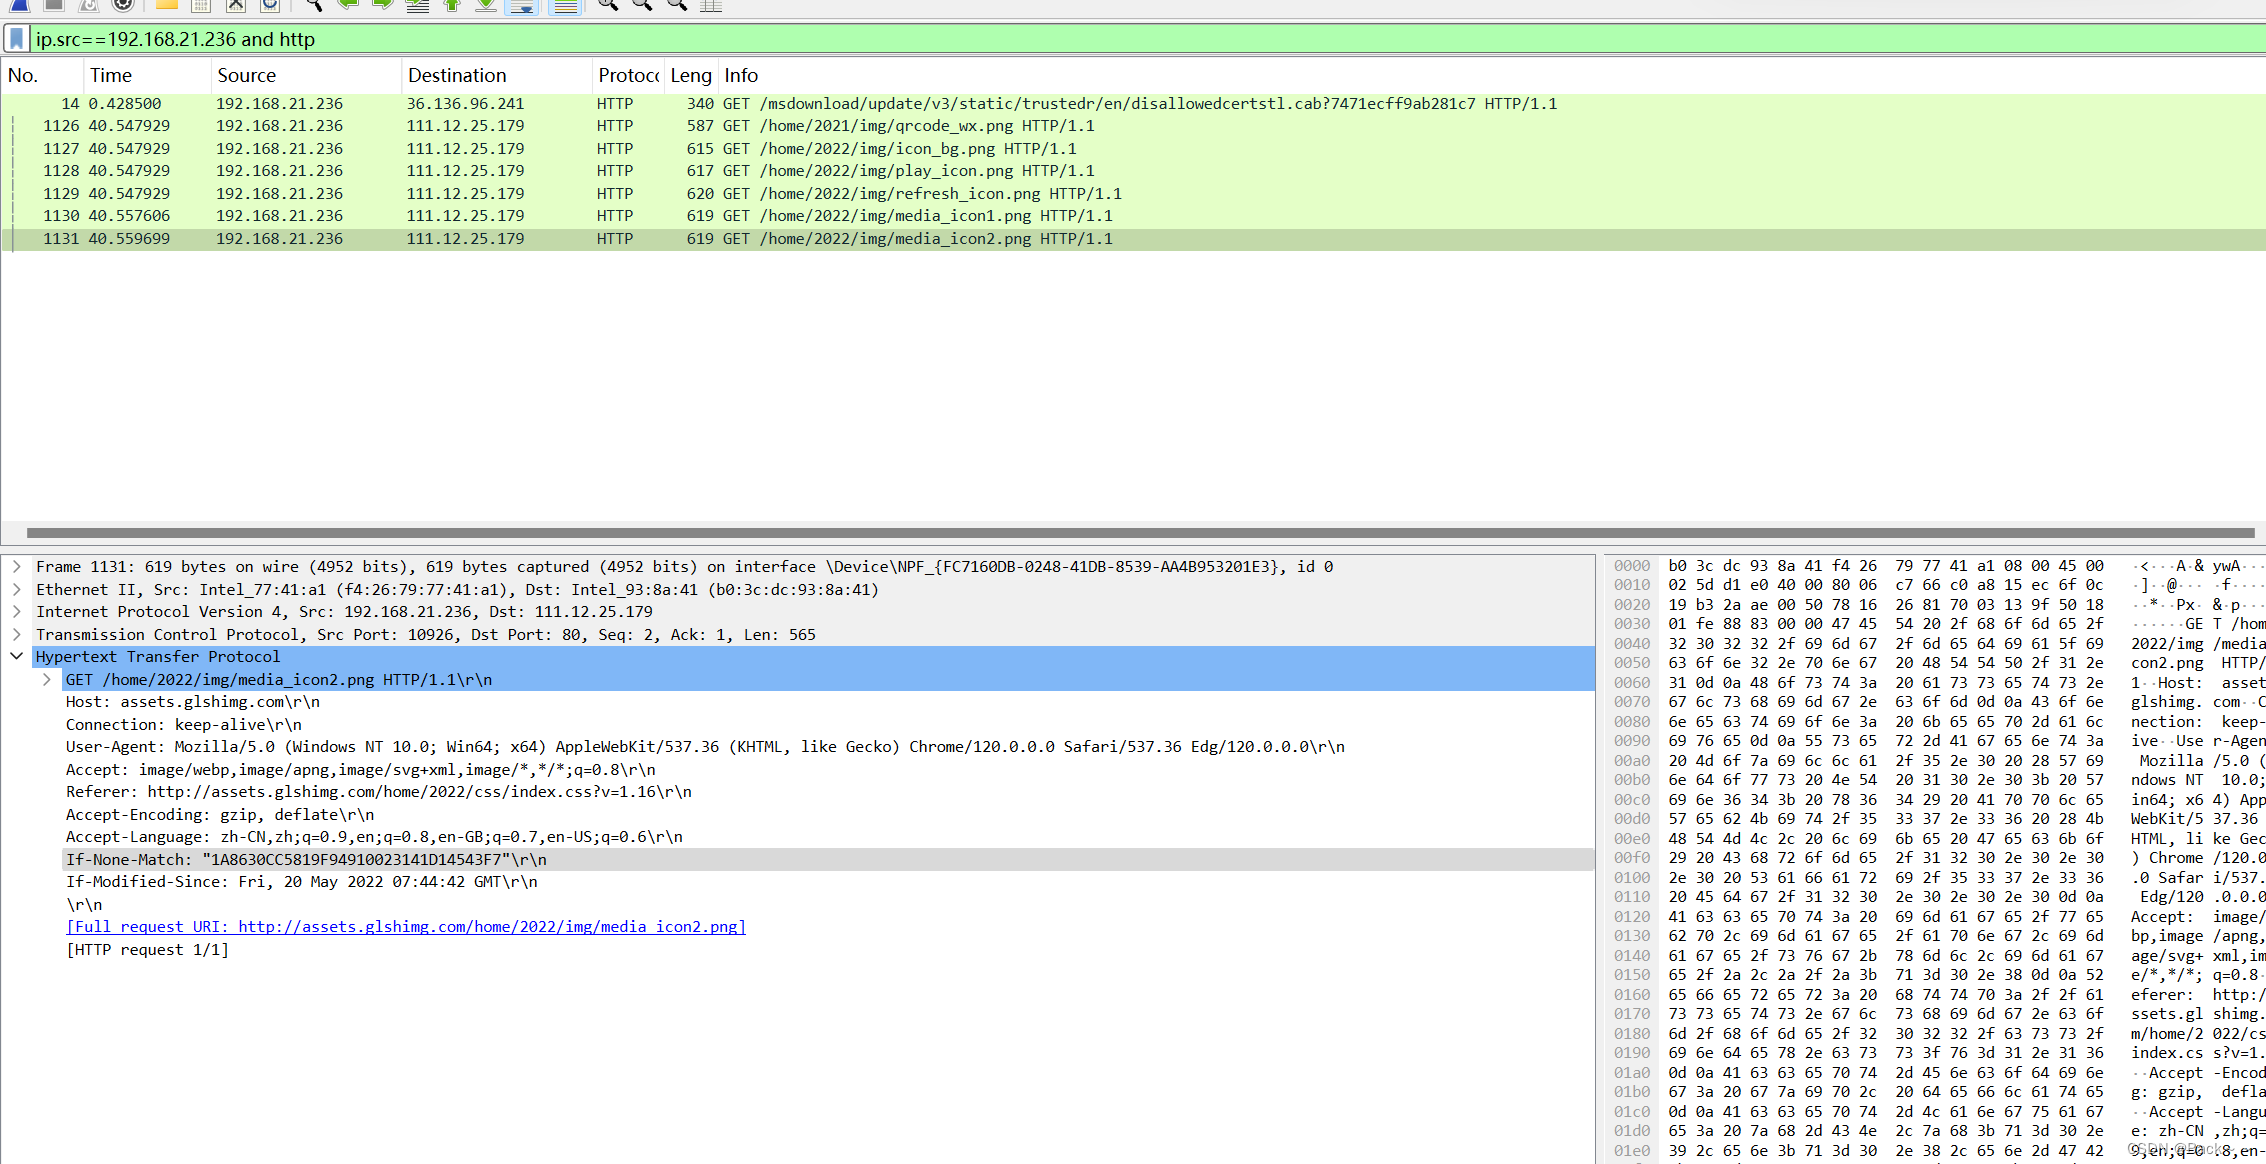Select the Referer header line
Screen dimensions: 2266x1164
[x=379, y=792]
